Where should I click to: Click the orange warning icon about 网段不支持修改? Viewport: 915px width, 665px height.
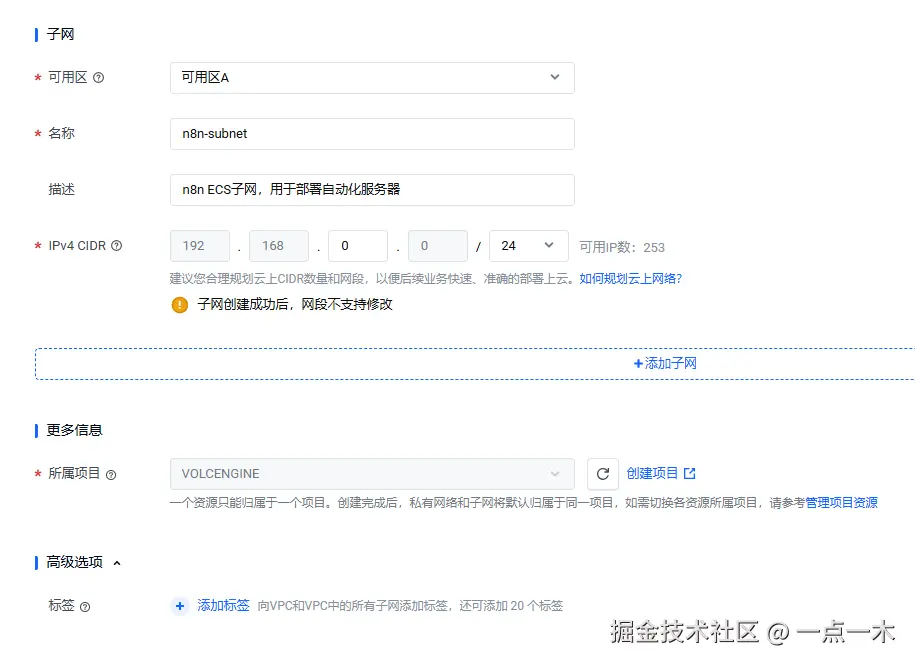pos(178,305)
